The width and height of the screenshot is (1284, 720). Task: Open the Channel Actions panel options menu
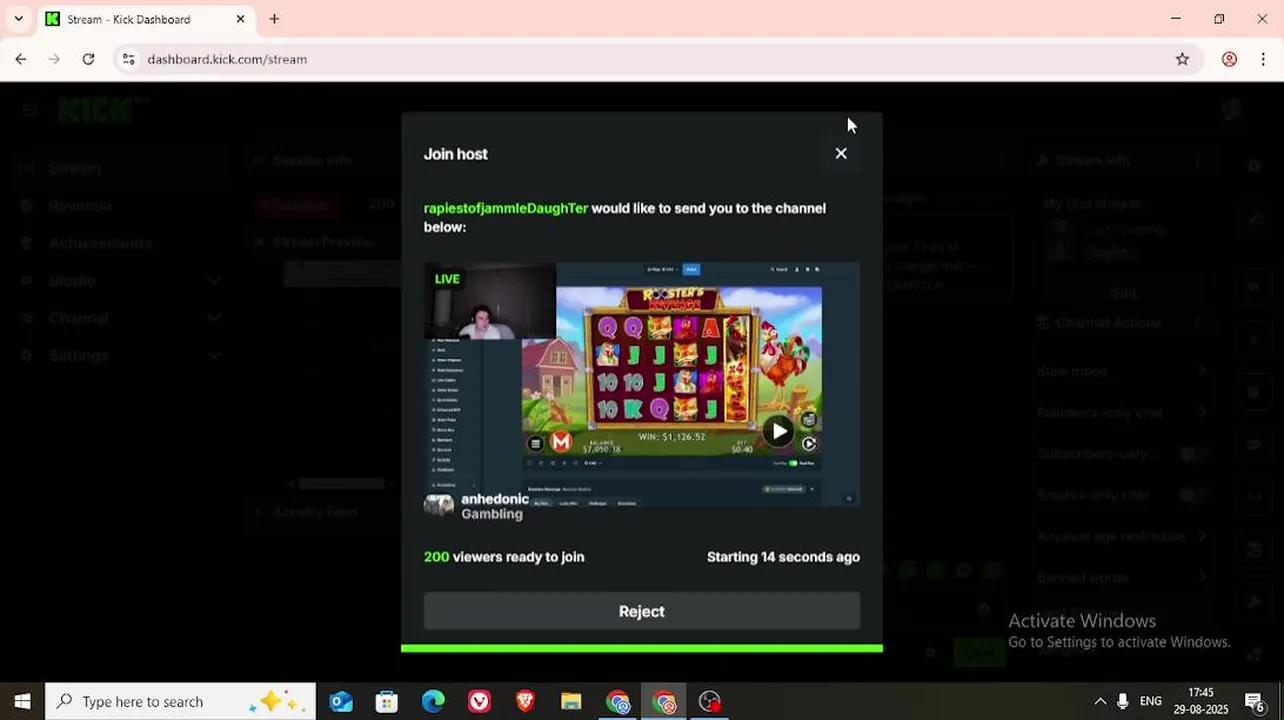click(x=1197, y=323)
